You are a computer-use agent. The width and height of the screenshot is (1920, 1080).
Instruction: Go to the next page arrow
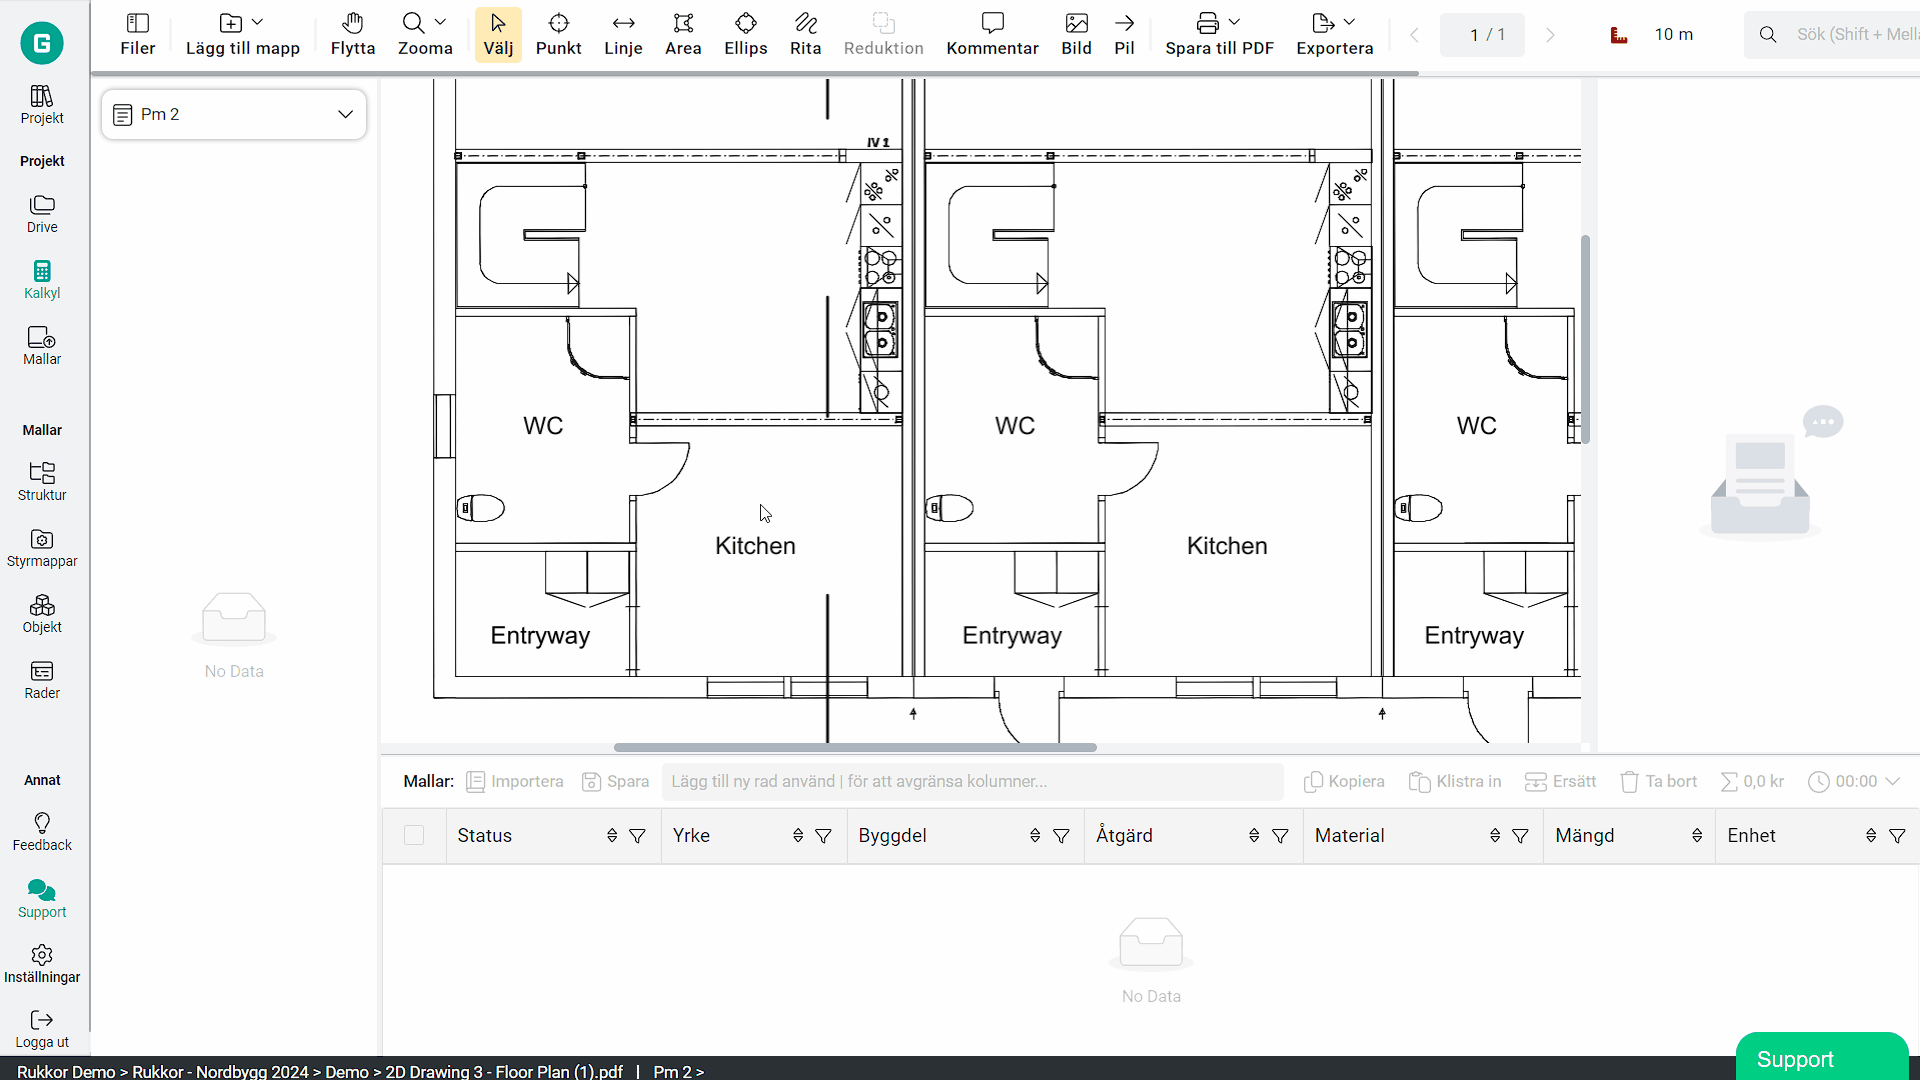(x=1550, y=35)
